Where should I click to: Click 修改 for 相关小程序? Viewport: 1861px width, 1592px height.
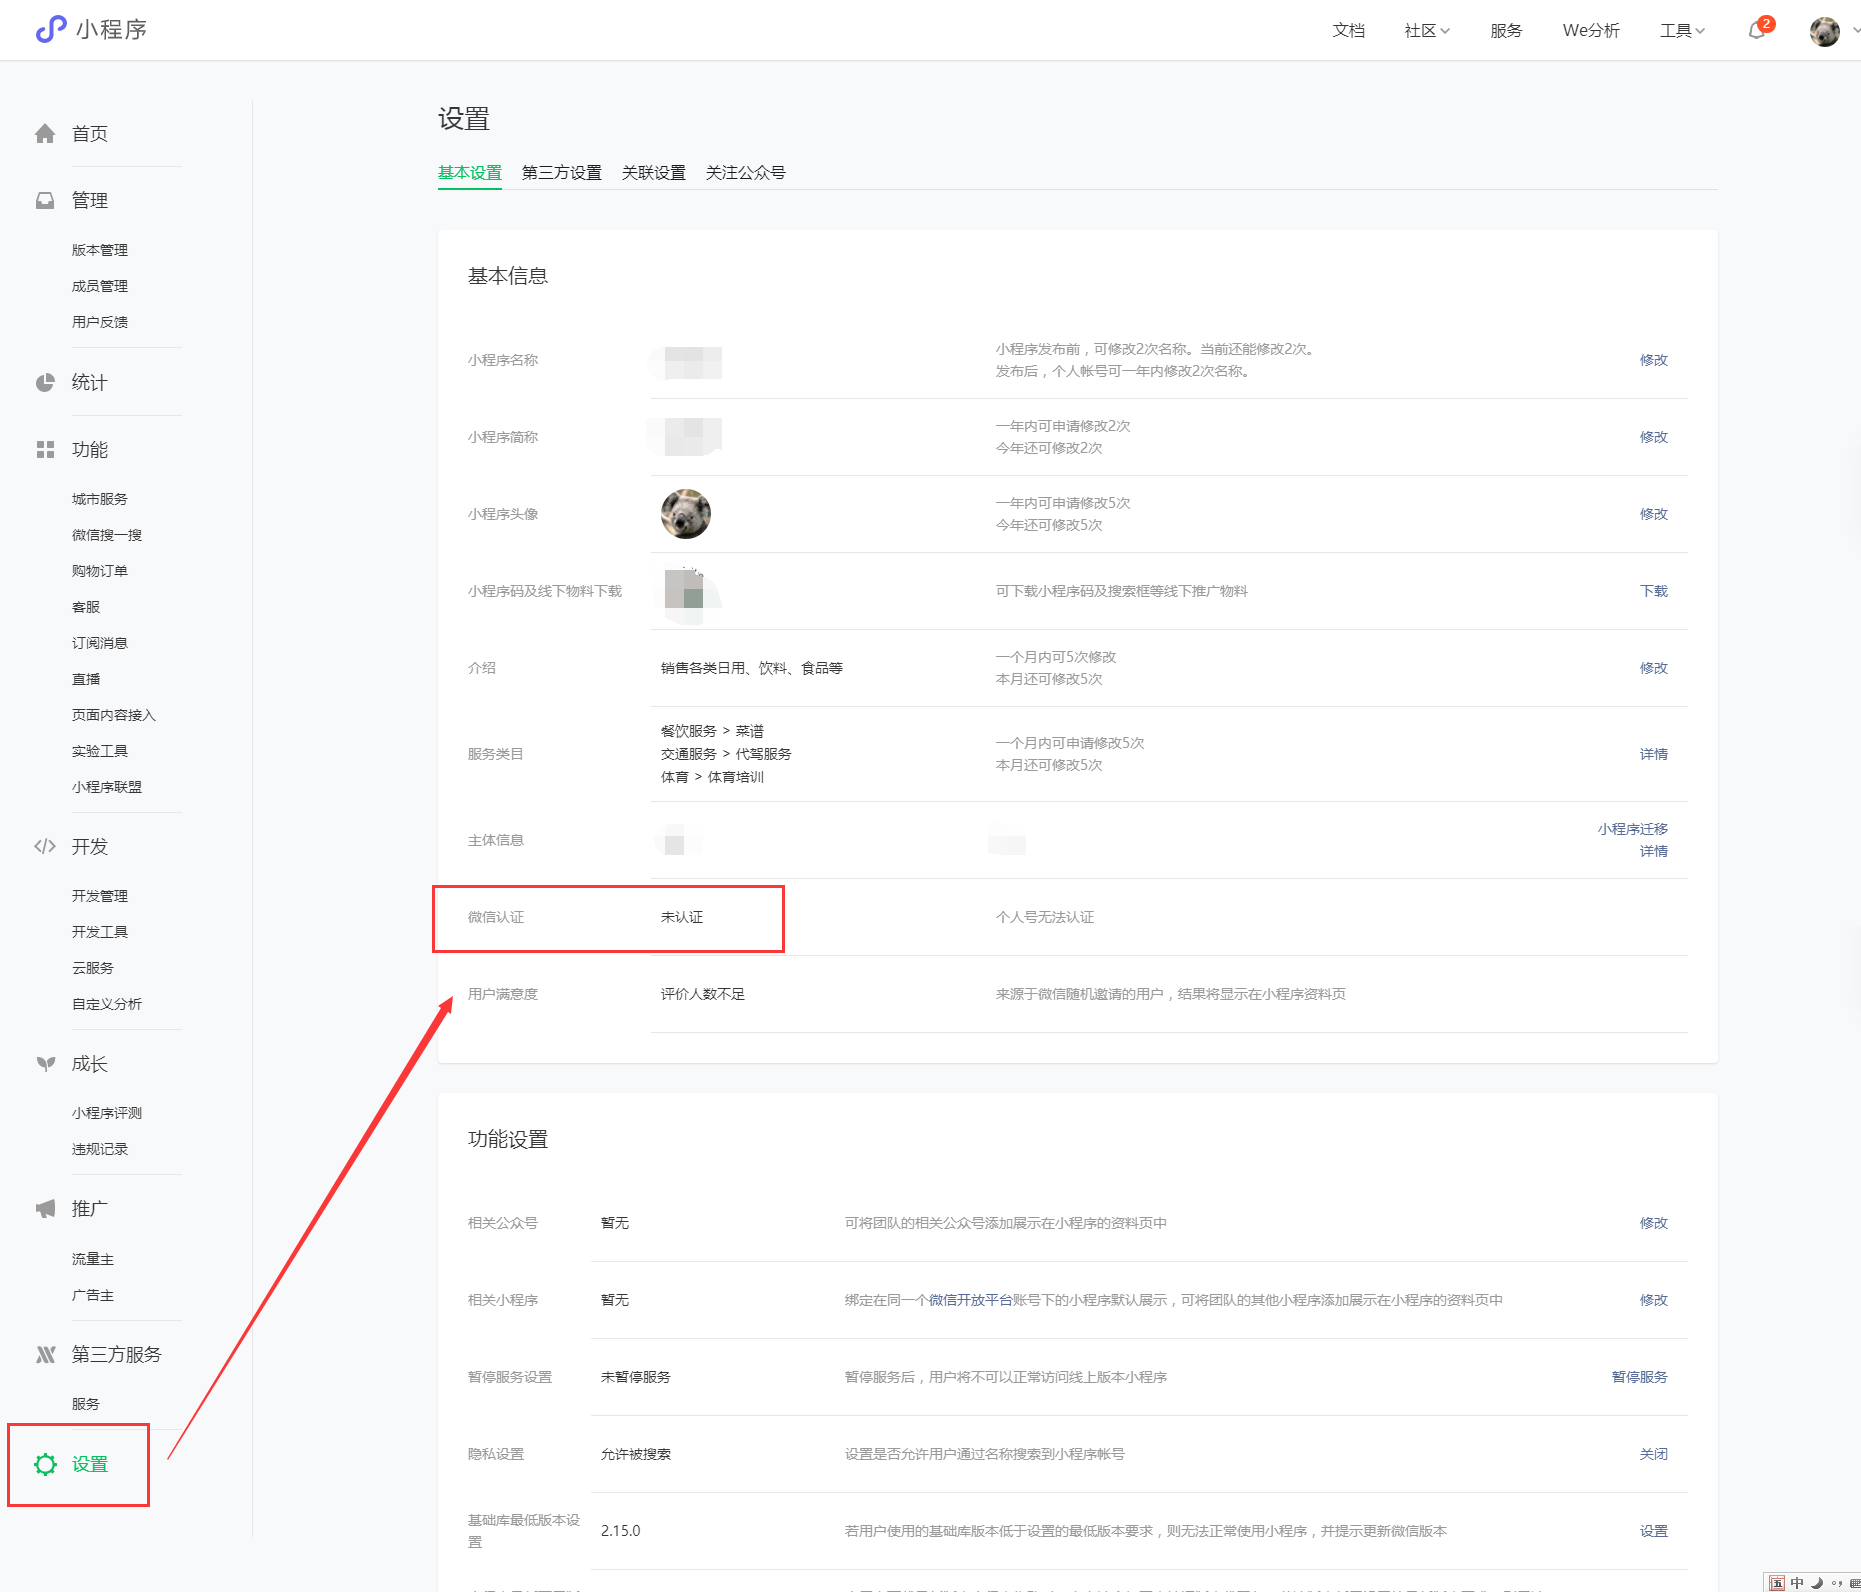coord(1654,1300)
